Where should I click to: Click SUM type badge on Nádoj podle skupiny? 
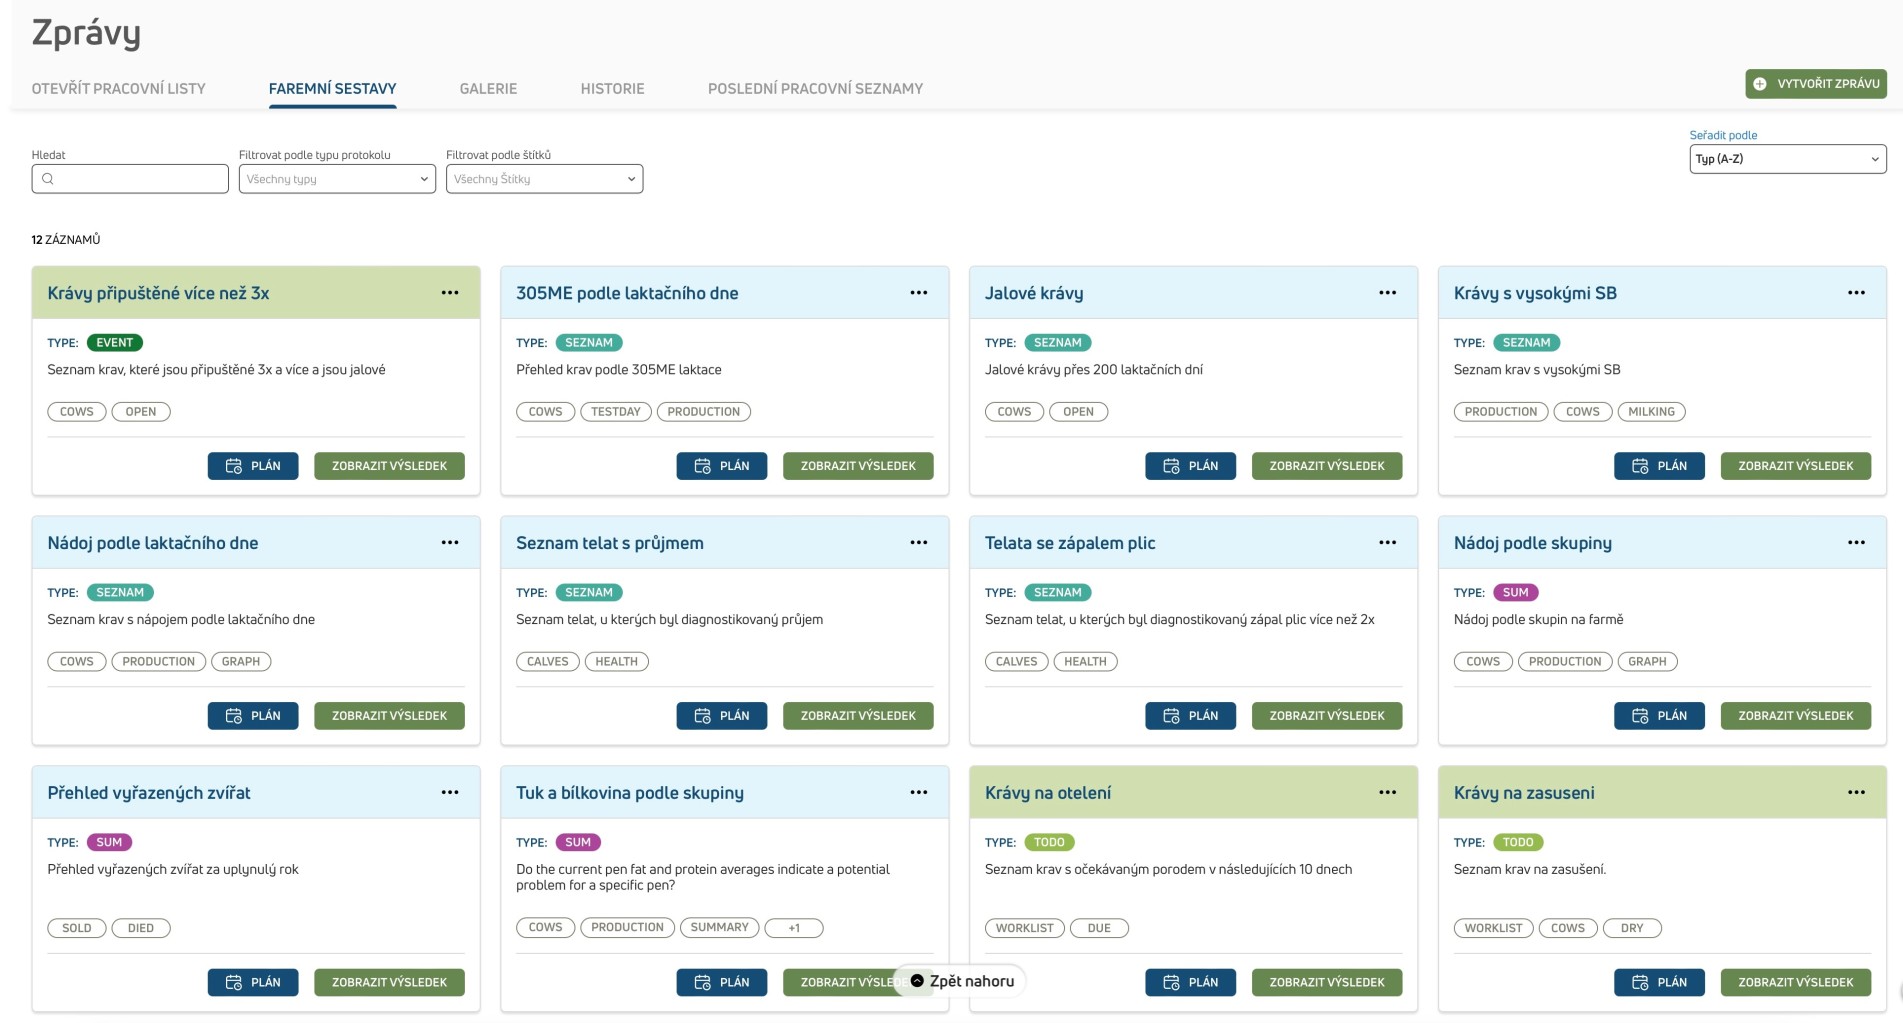pos(1516,593)
